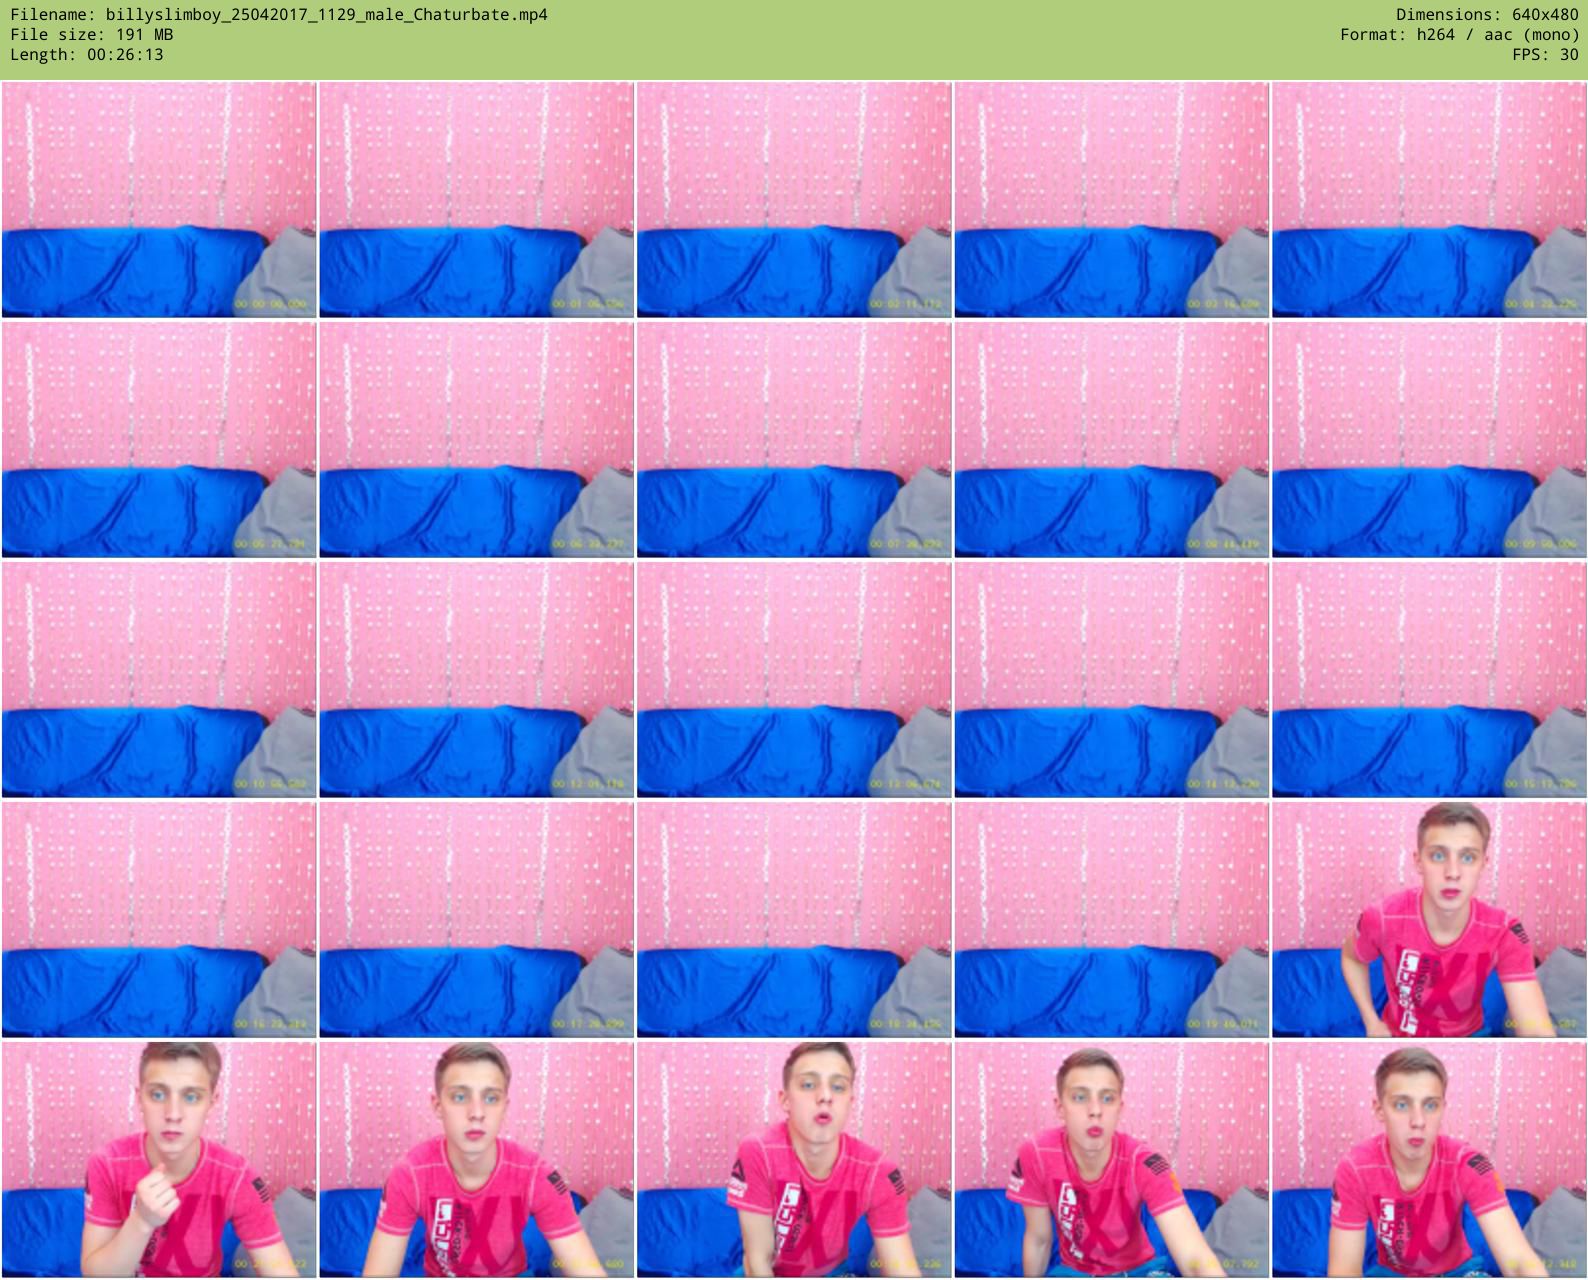Open the thumbnail timestamped 00:10:55
Image resolution: width=1588 pixels, height=1280 pixels.
pos(159,680)
